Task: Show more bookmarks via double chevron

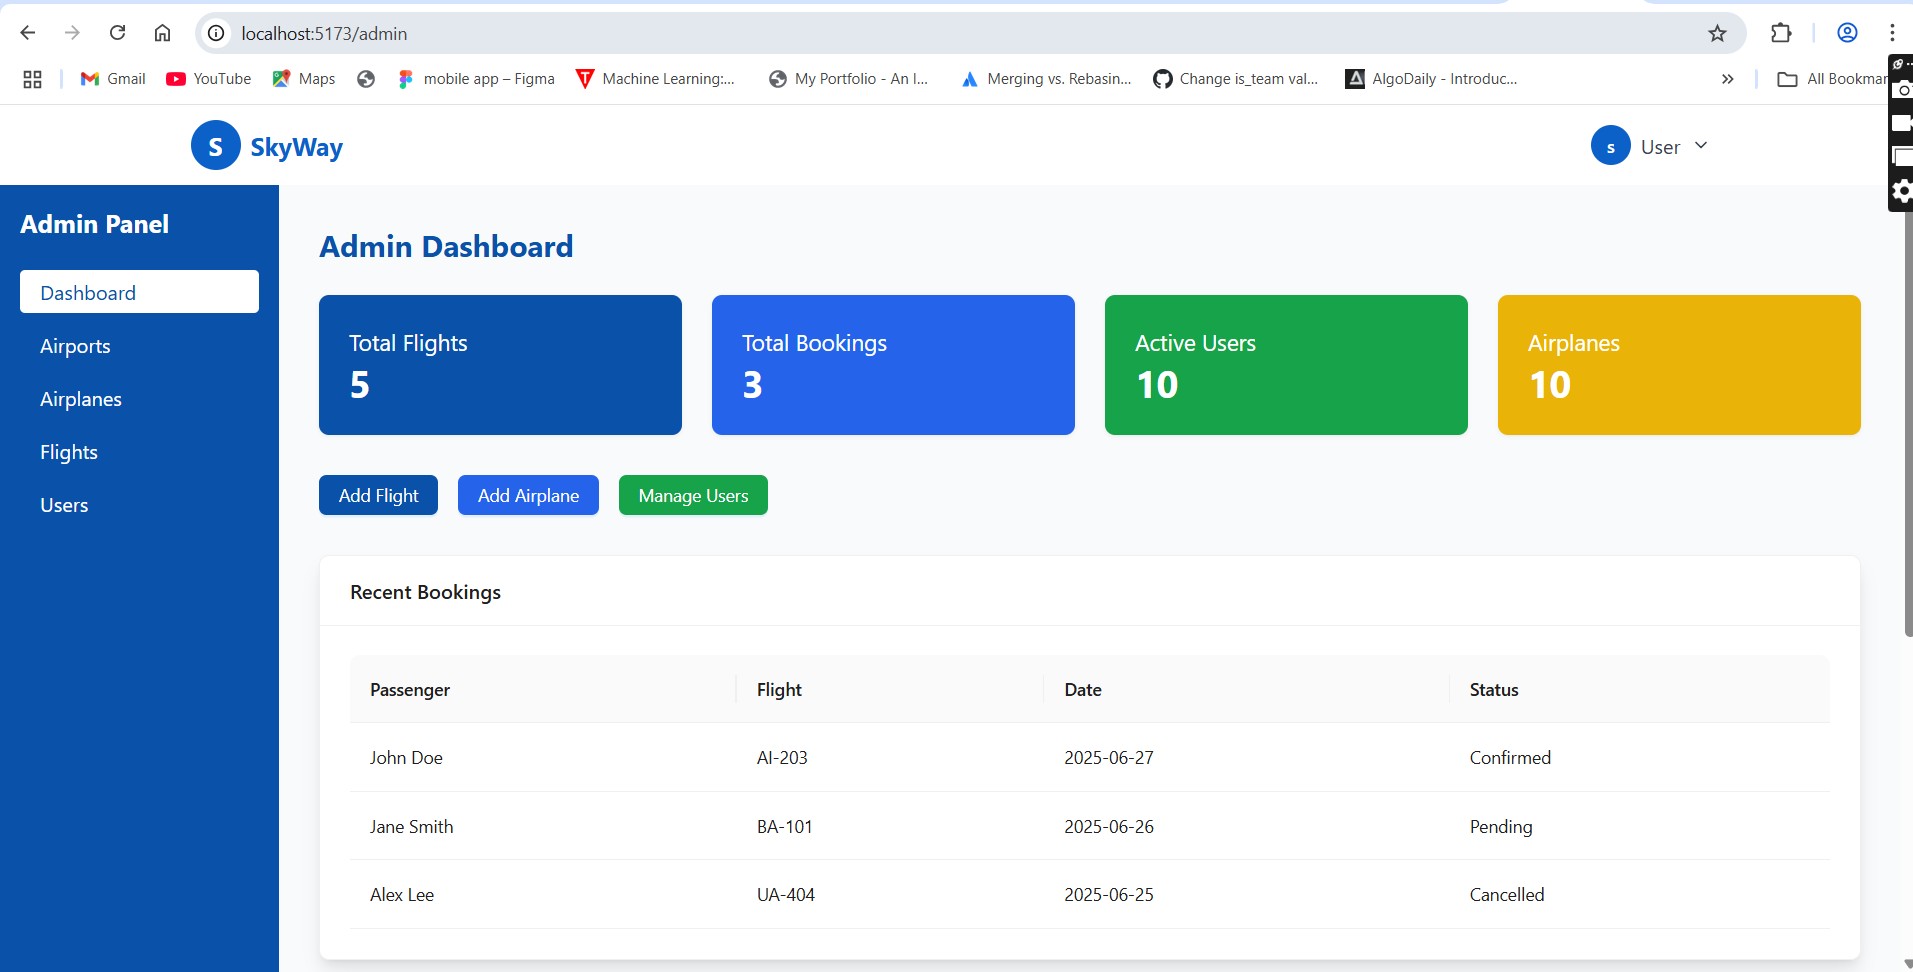Action: tap(1727, 79)
